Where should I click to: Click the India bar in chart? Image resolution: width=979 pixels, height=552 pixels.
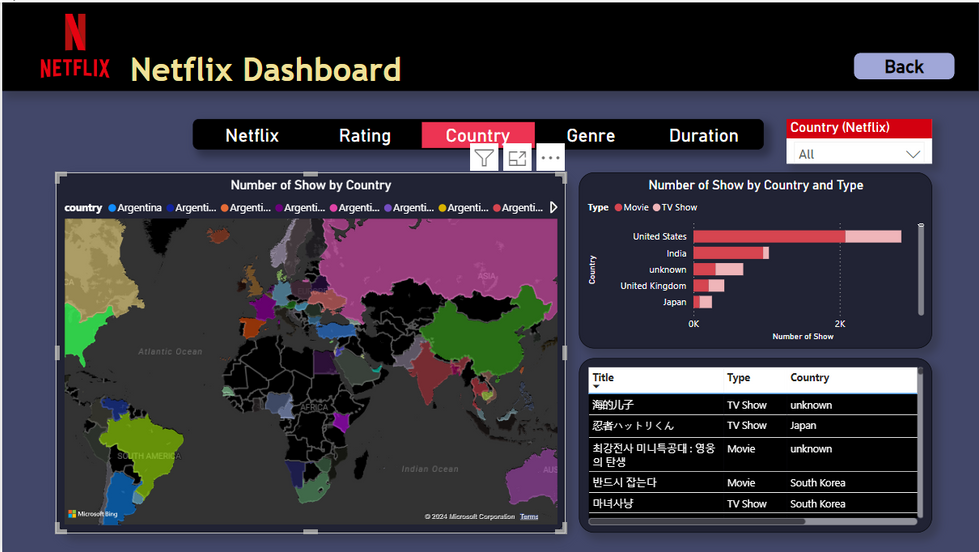(x=731, y=253)
